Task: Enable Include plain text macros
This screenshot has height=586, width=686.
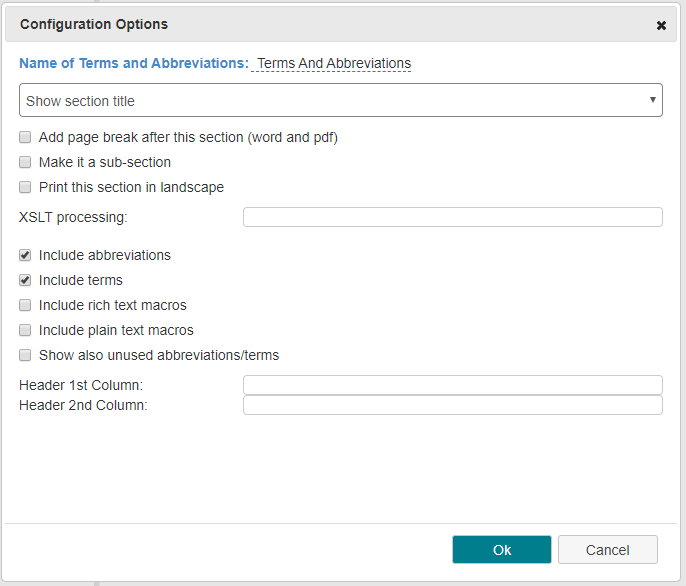Action: coord(25,330)
